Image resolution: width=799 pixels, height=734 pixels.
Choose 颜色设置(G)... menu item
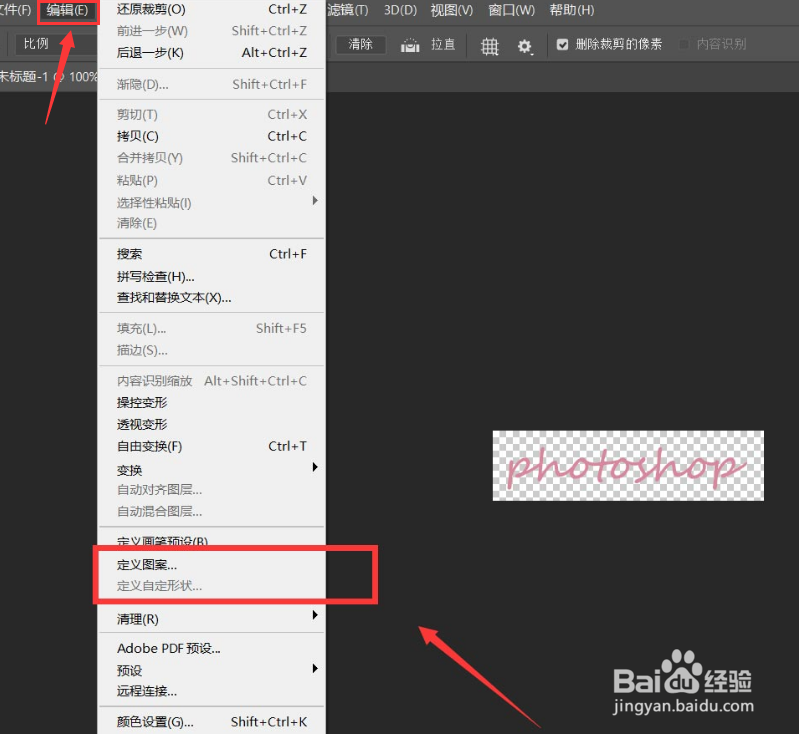211,722
